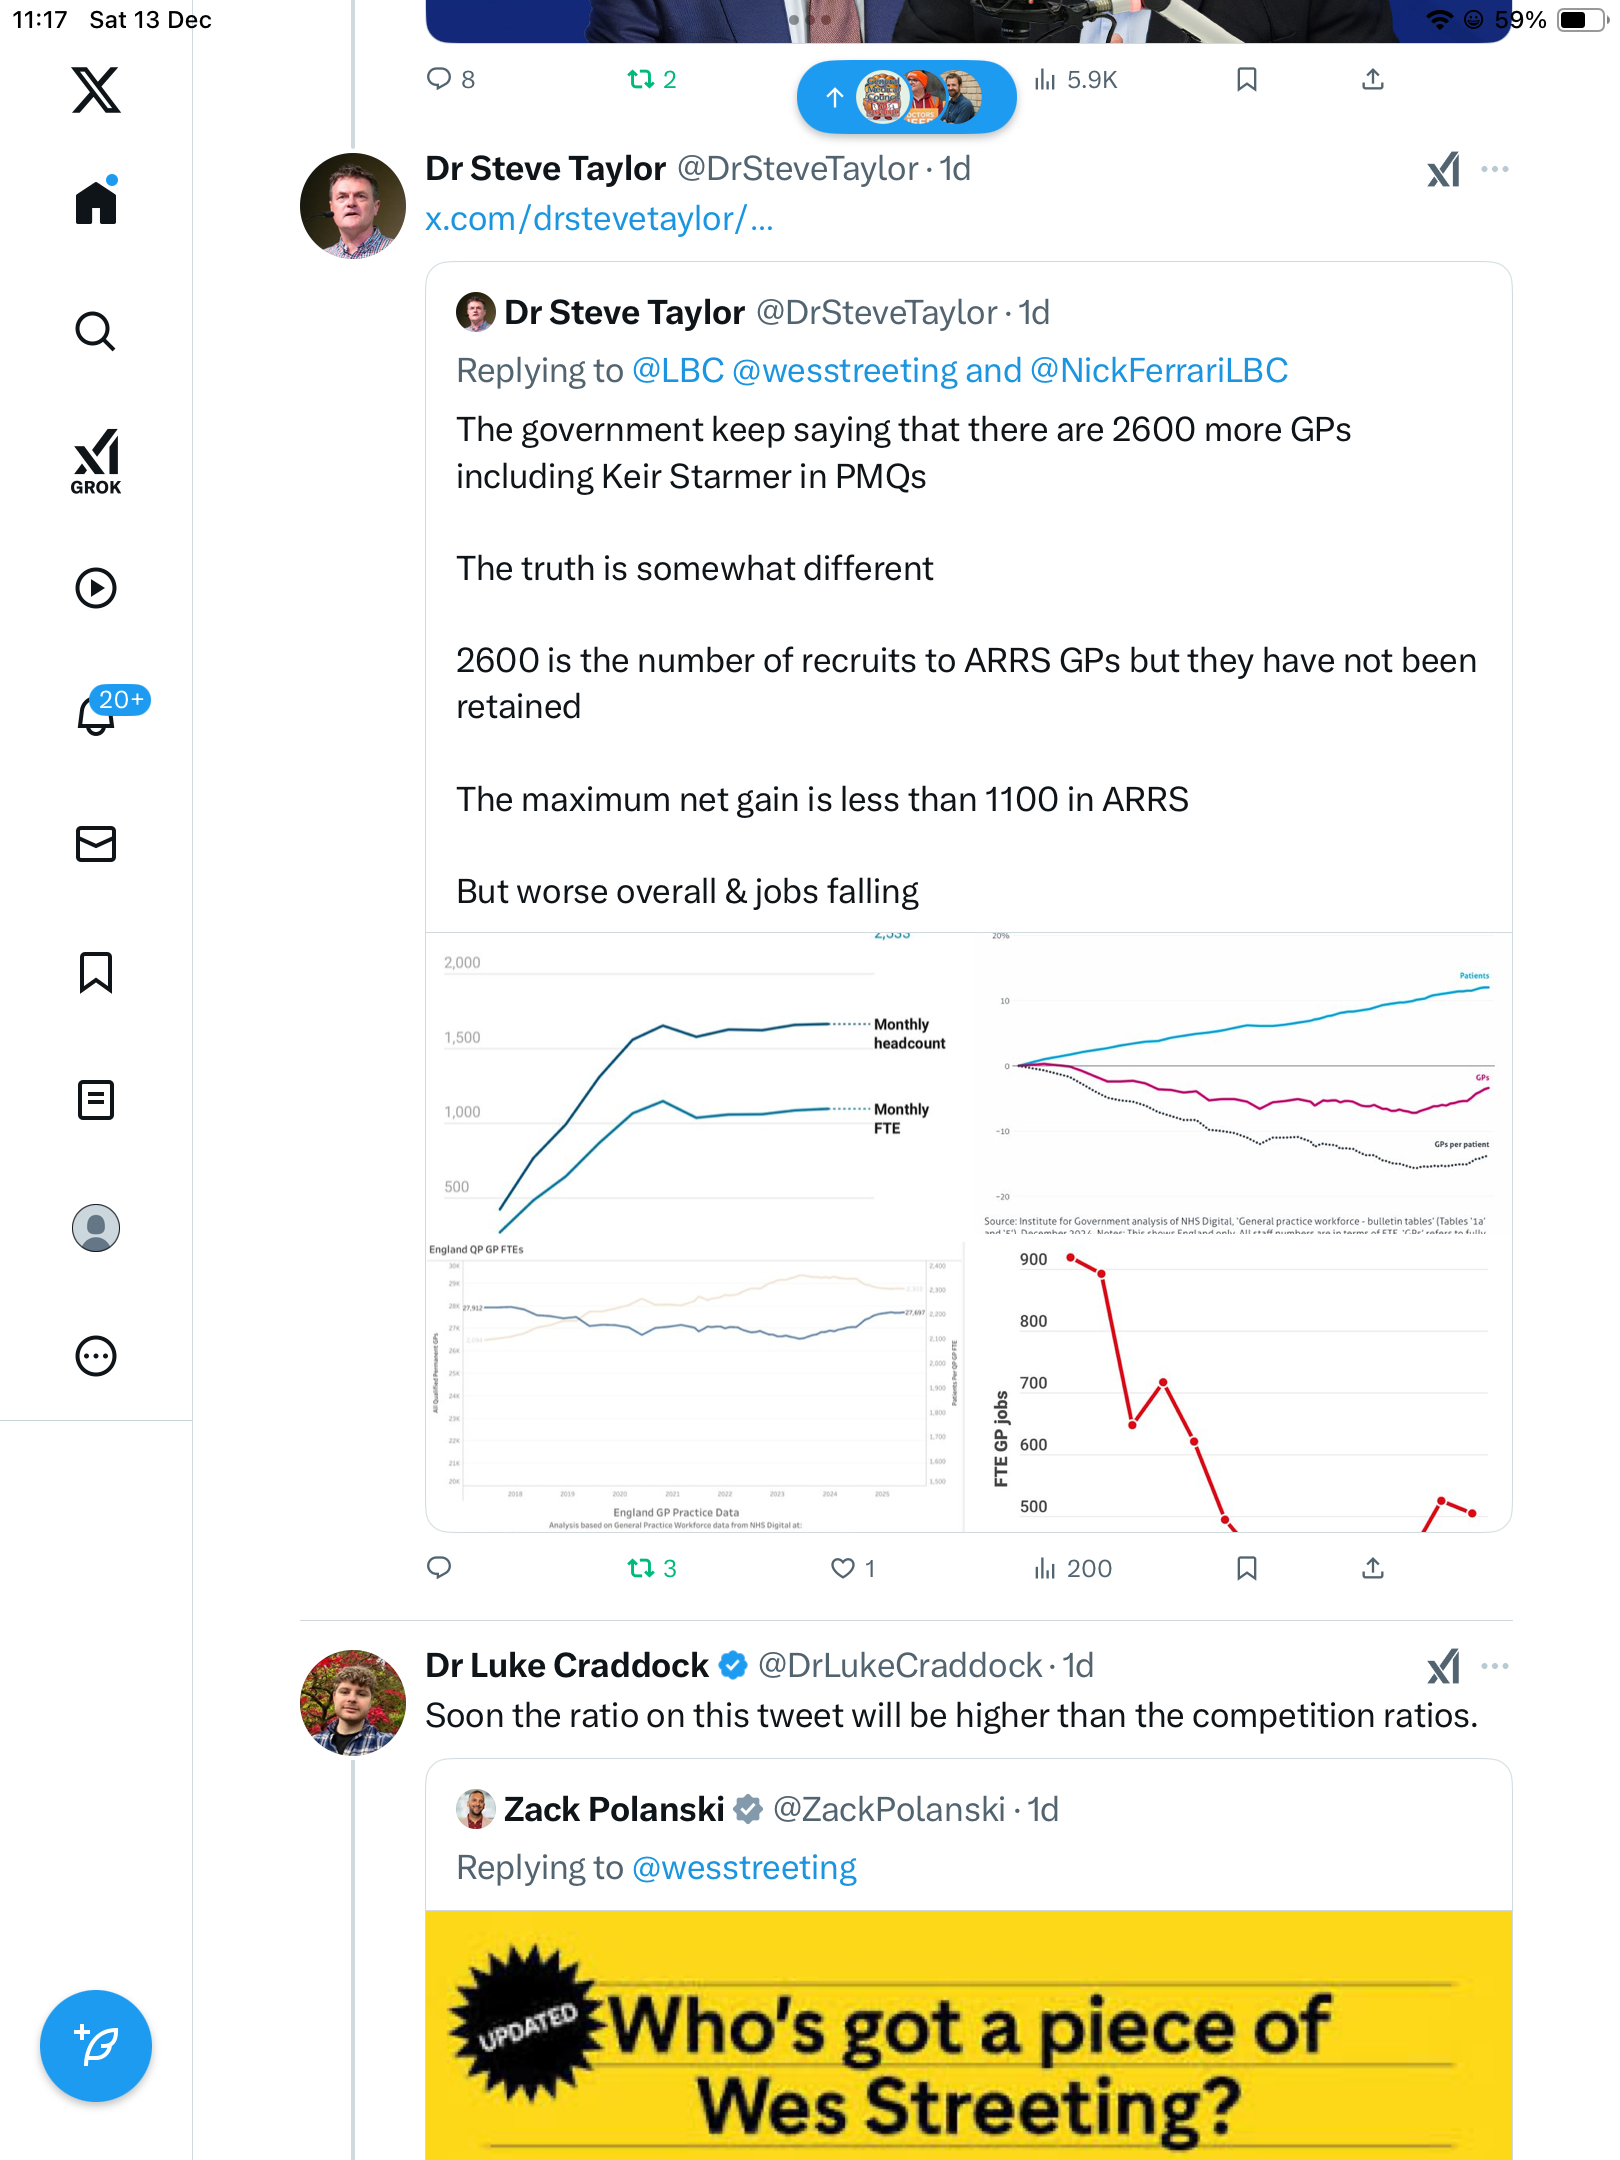Bookmark Dr Steve Taylor's post

point(1246,1568)
